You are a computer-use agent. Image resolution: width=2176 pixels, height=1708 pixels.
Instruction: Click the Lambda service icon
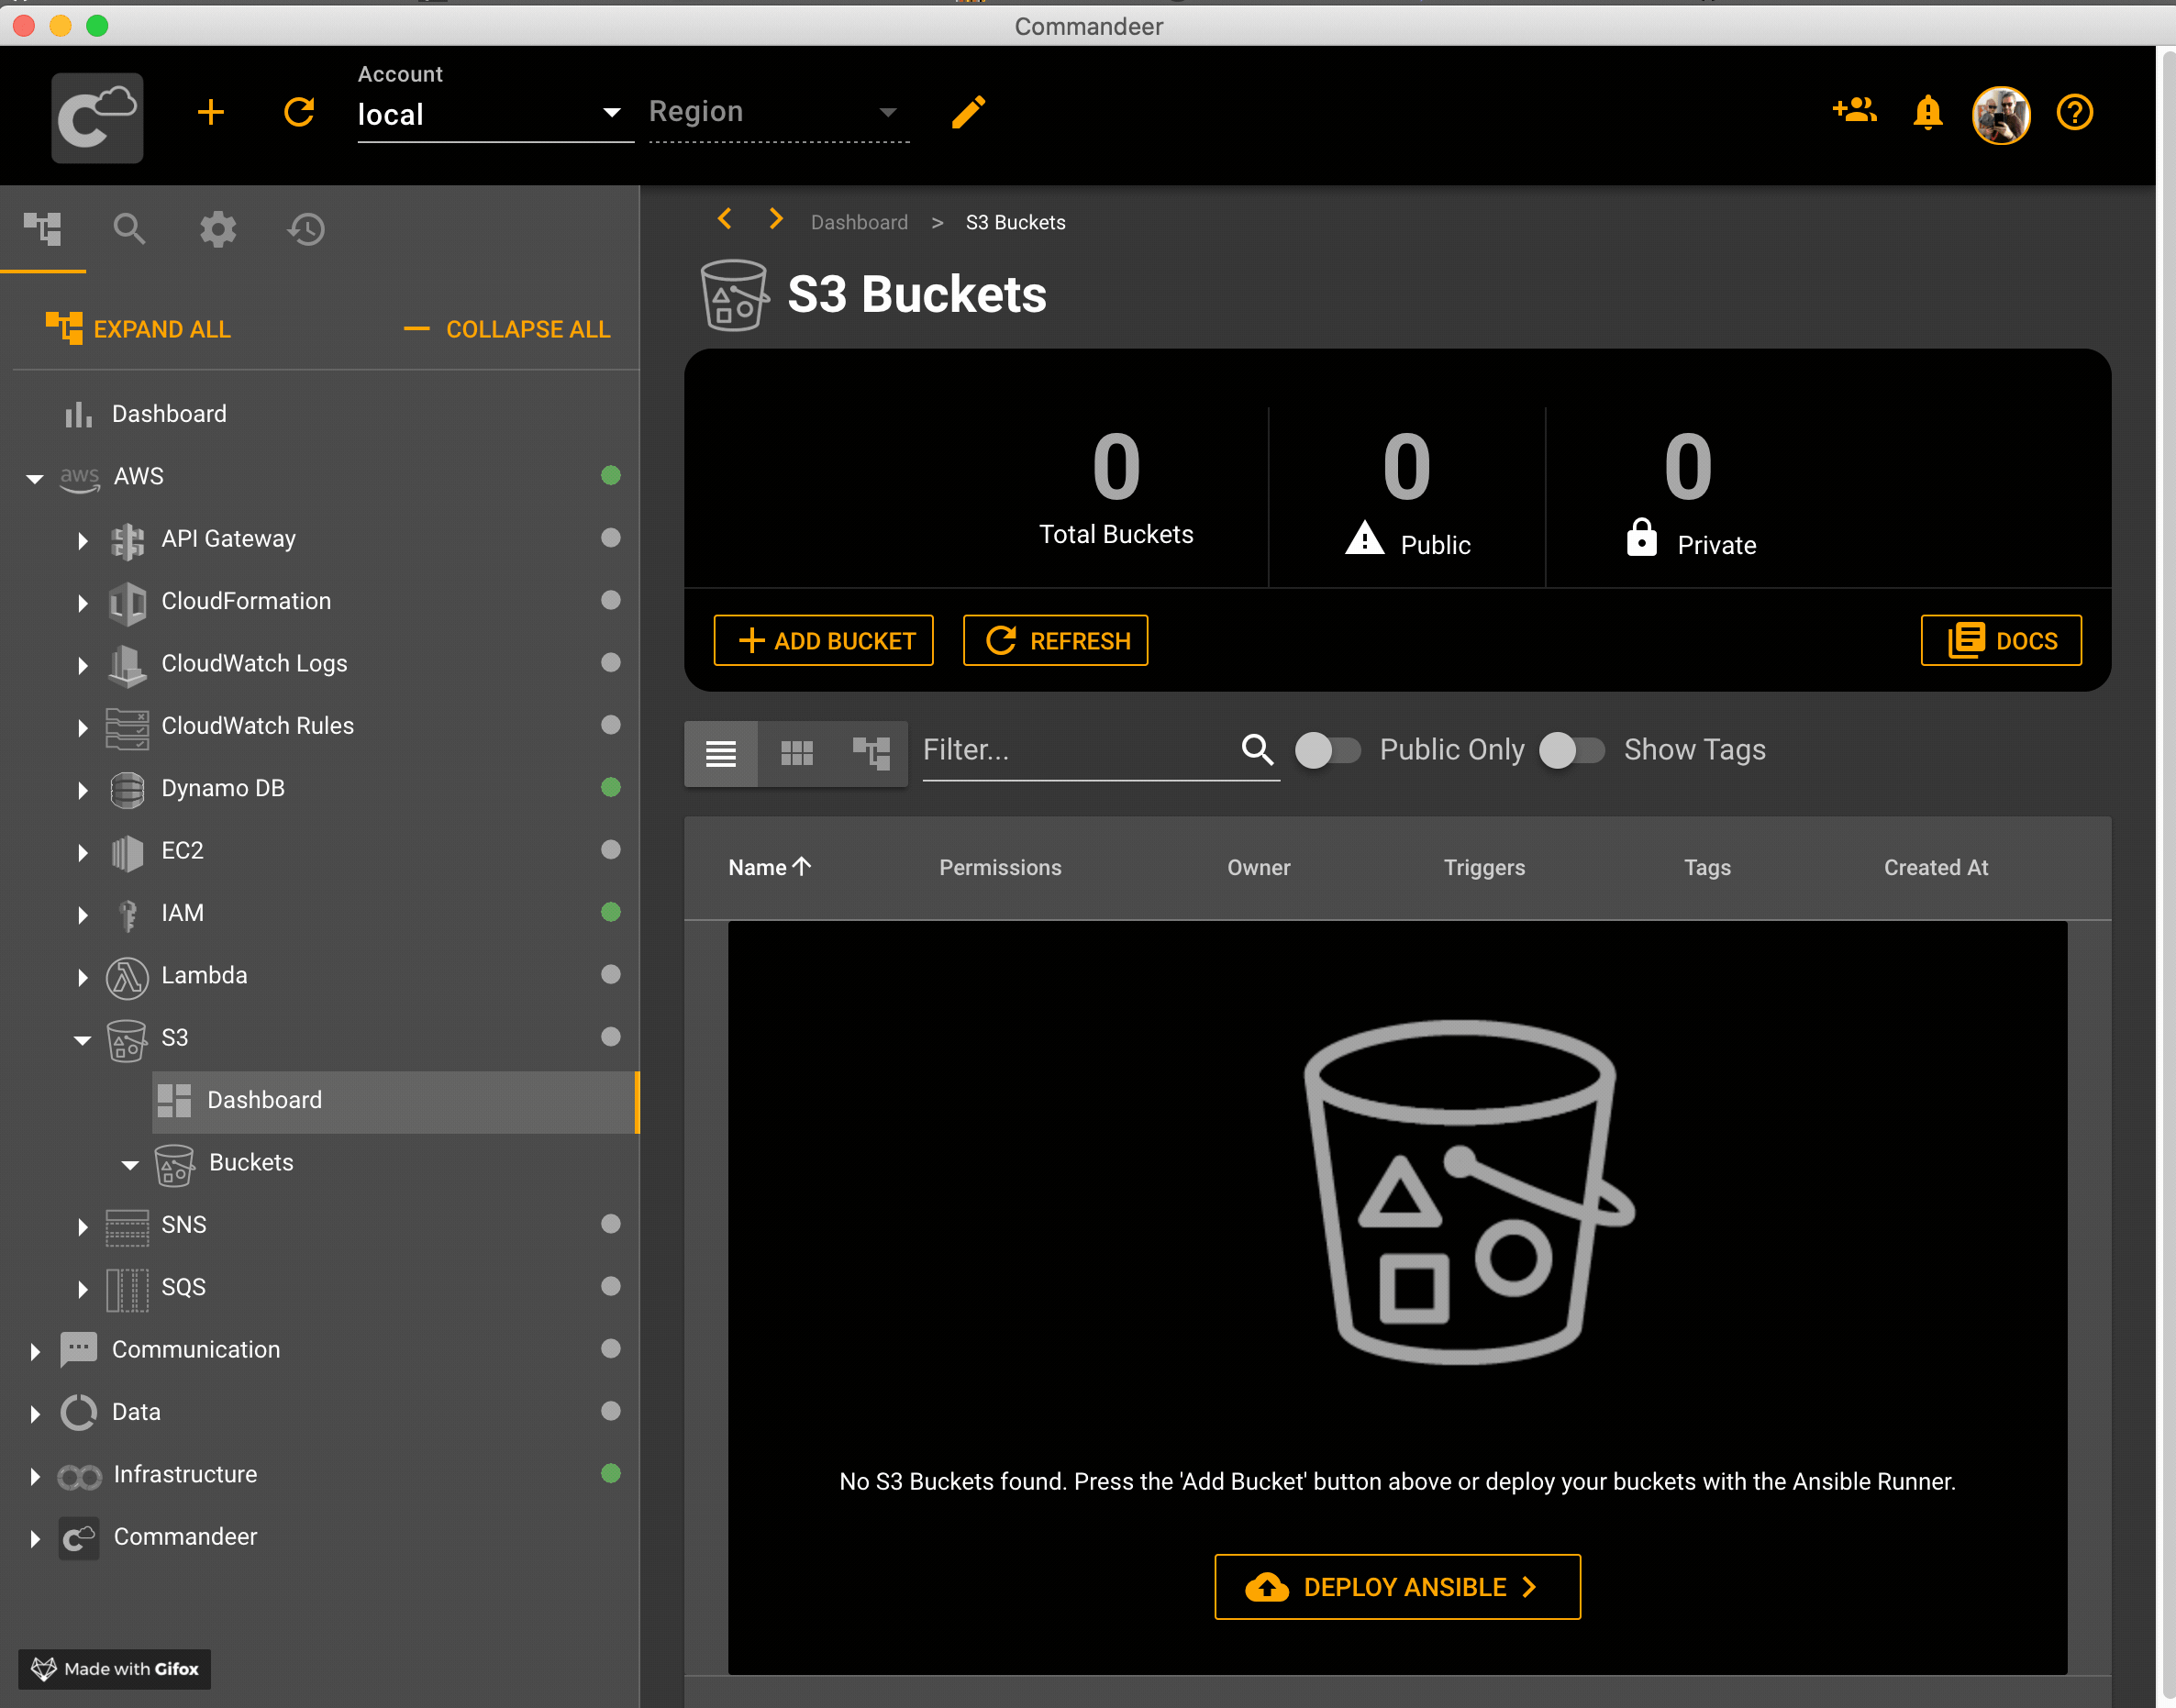[127, 976]
